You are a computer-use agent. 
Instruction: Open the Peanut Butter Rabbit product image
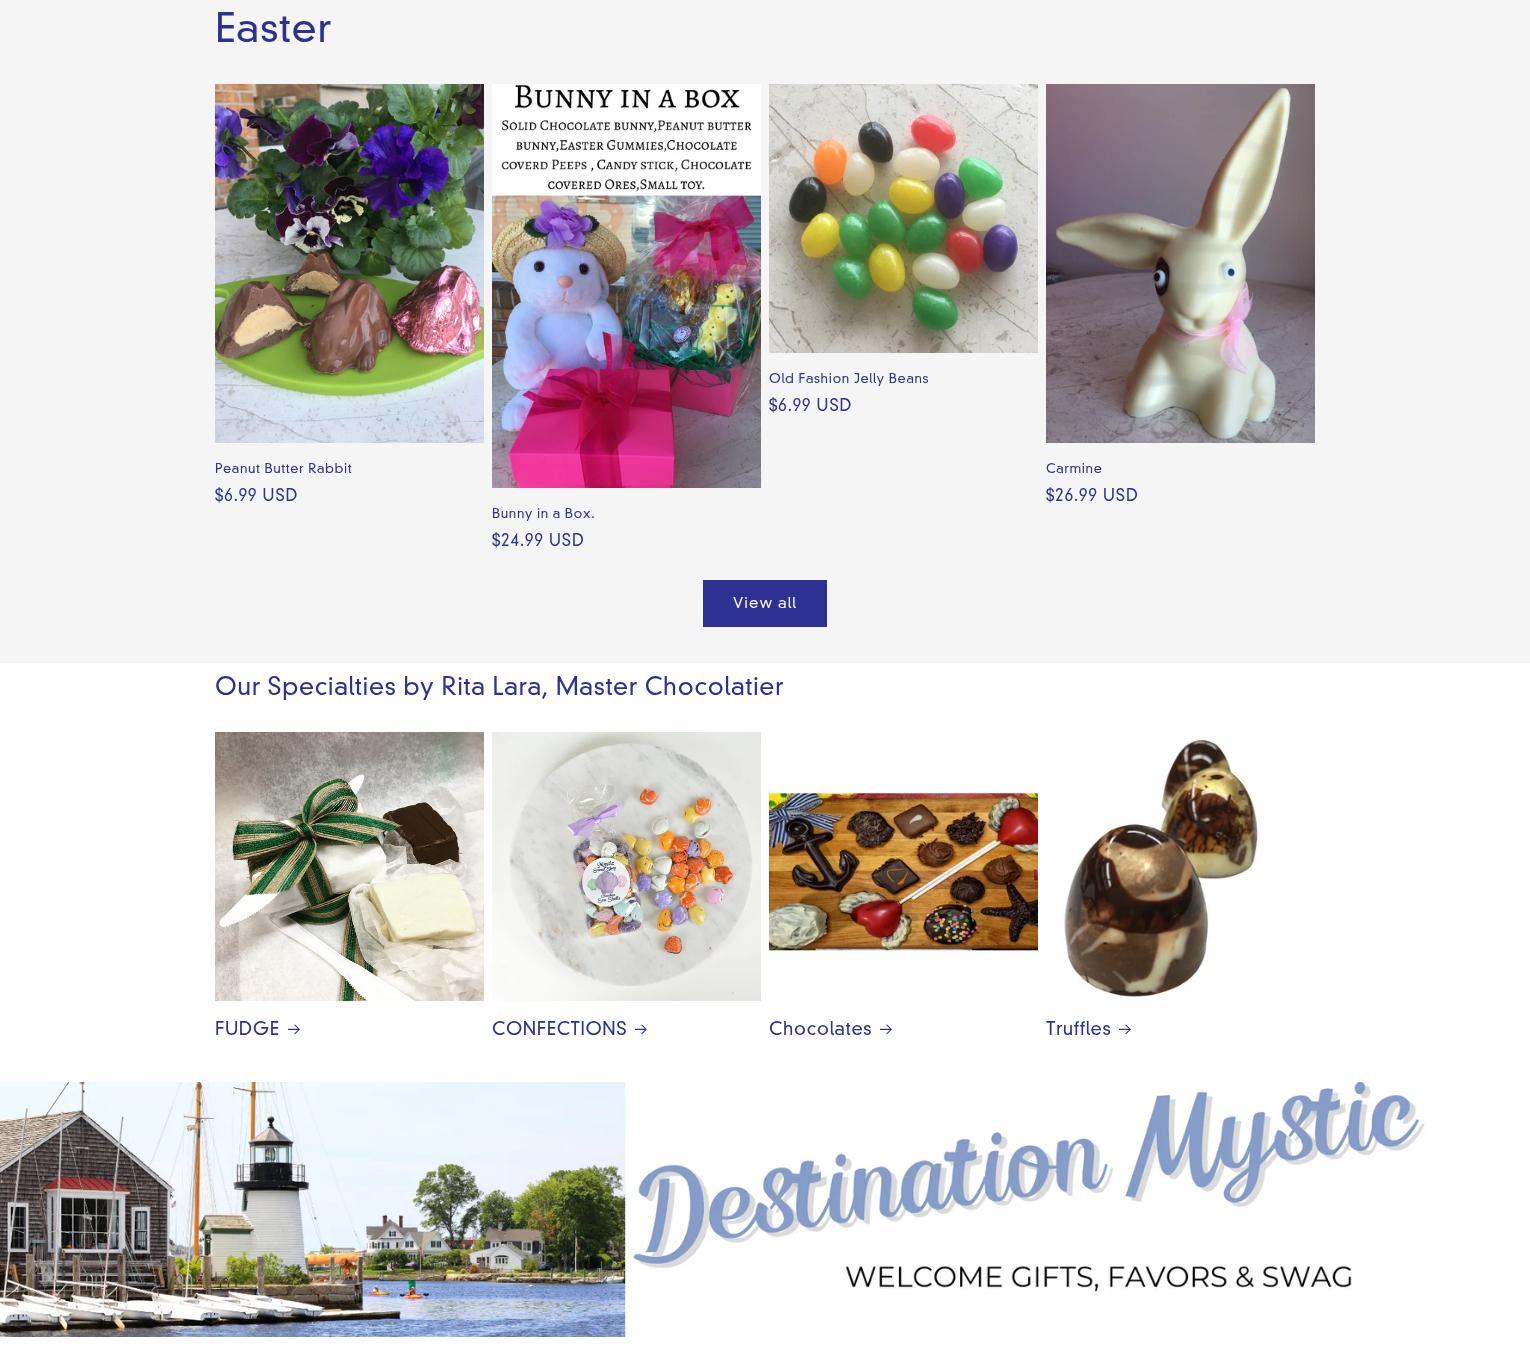[349, 263]
